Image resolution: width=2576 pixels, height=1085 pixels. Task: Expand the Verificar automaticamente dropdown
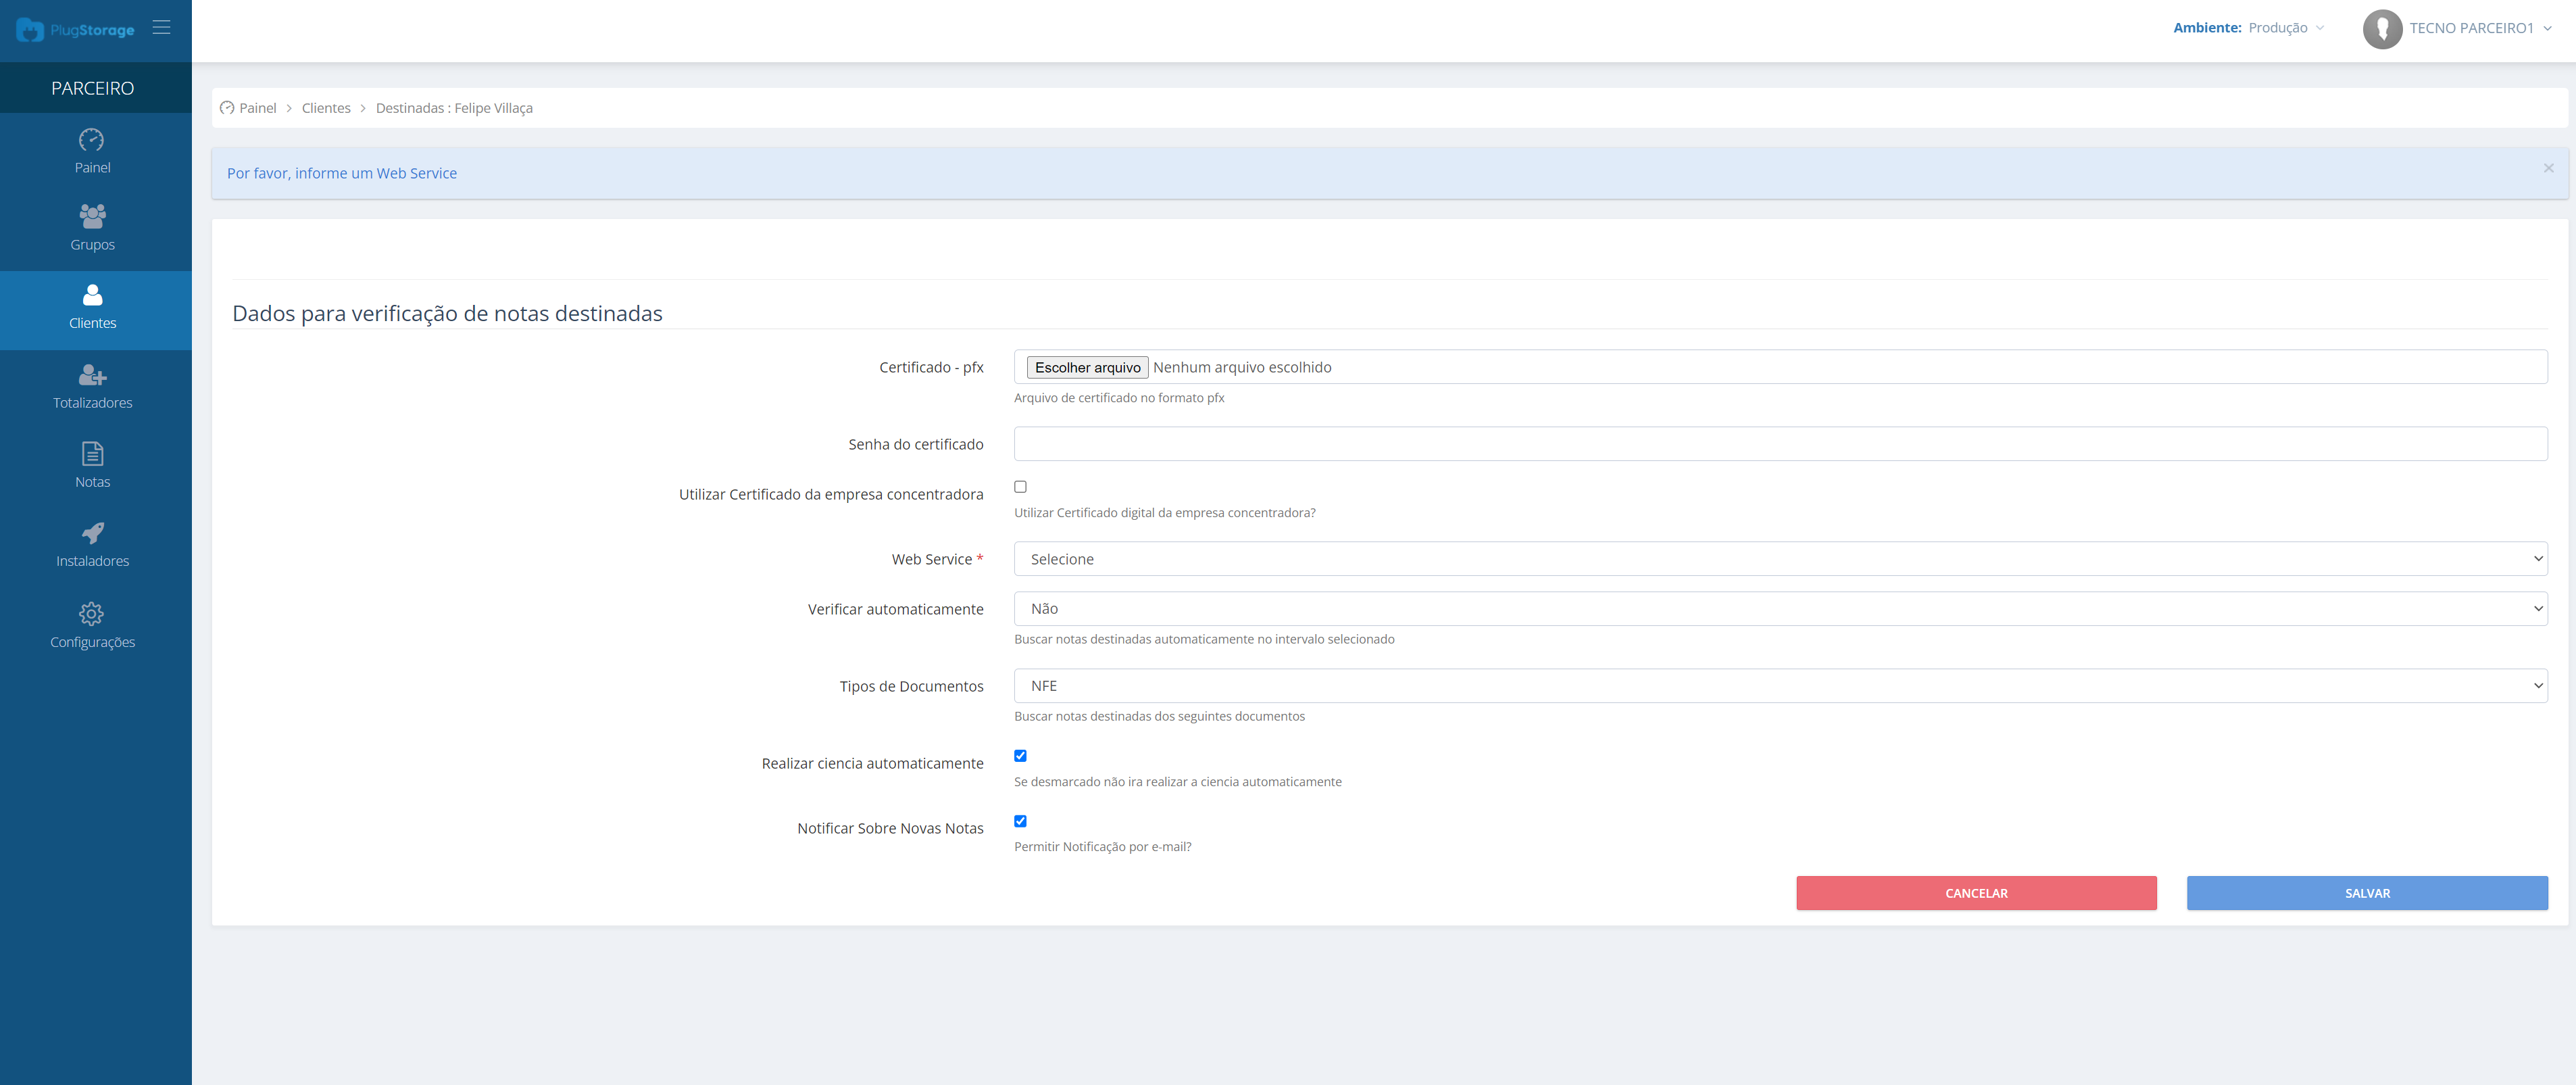(1780, 609)
